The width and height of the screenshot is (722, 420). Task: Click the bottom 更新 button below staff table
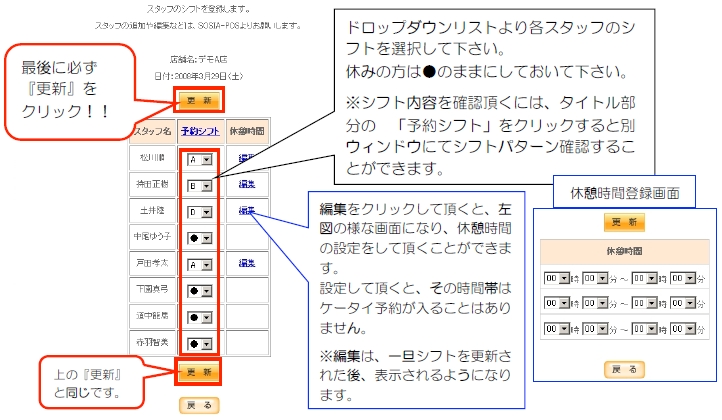198,373
